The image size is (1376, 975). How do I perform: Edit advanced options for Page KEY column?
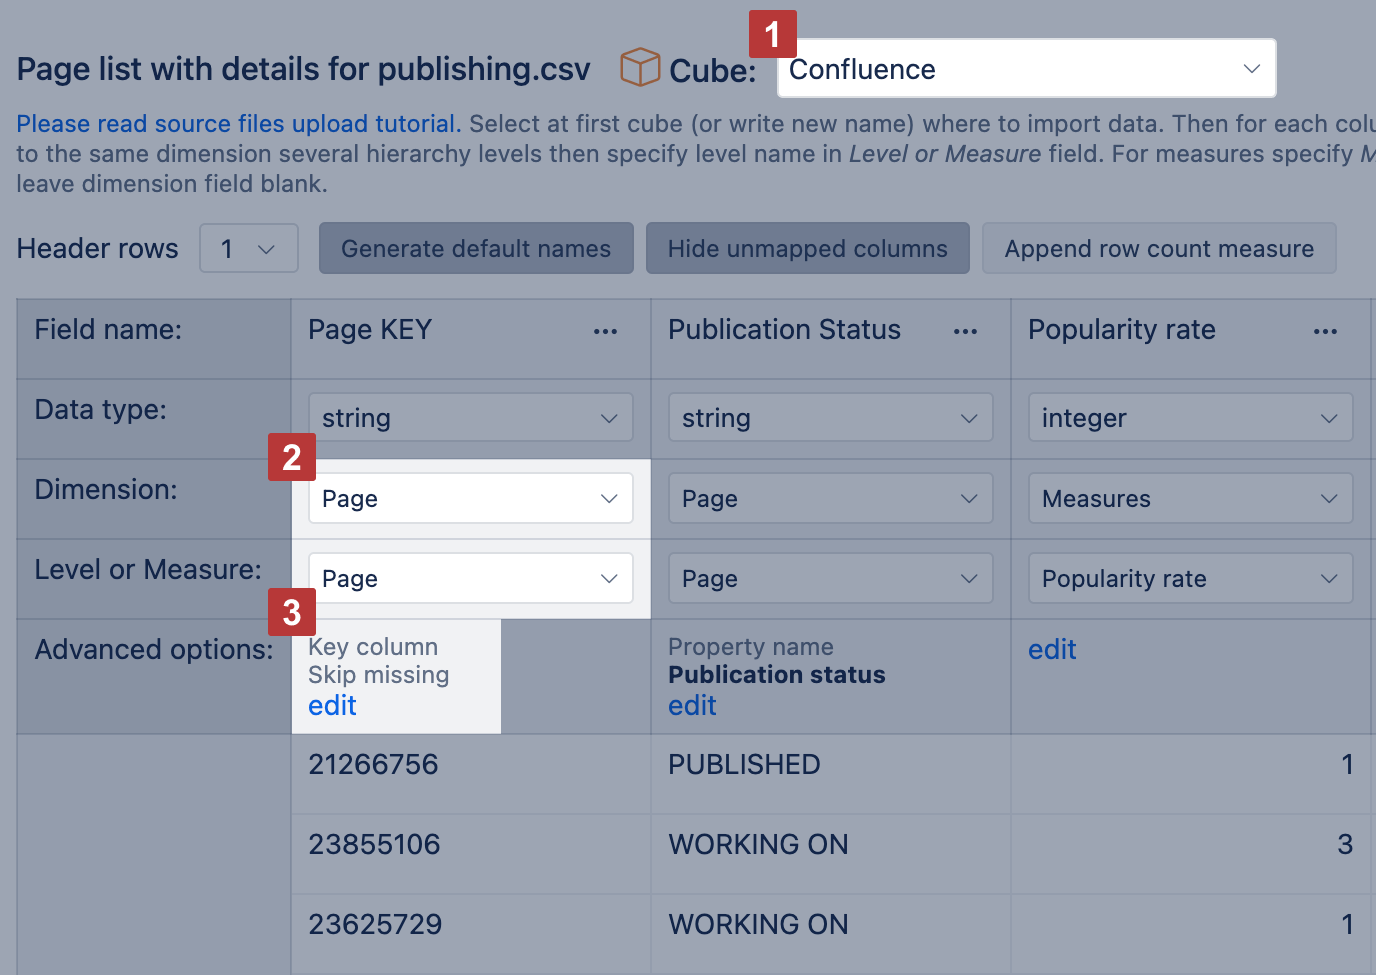click(332, 706)
